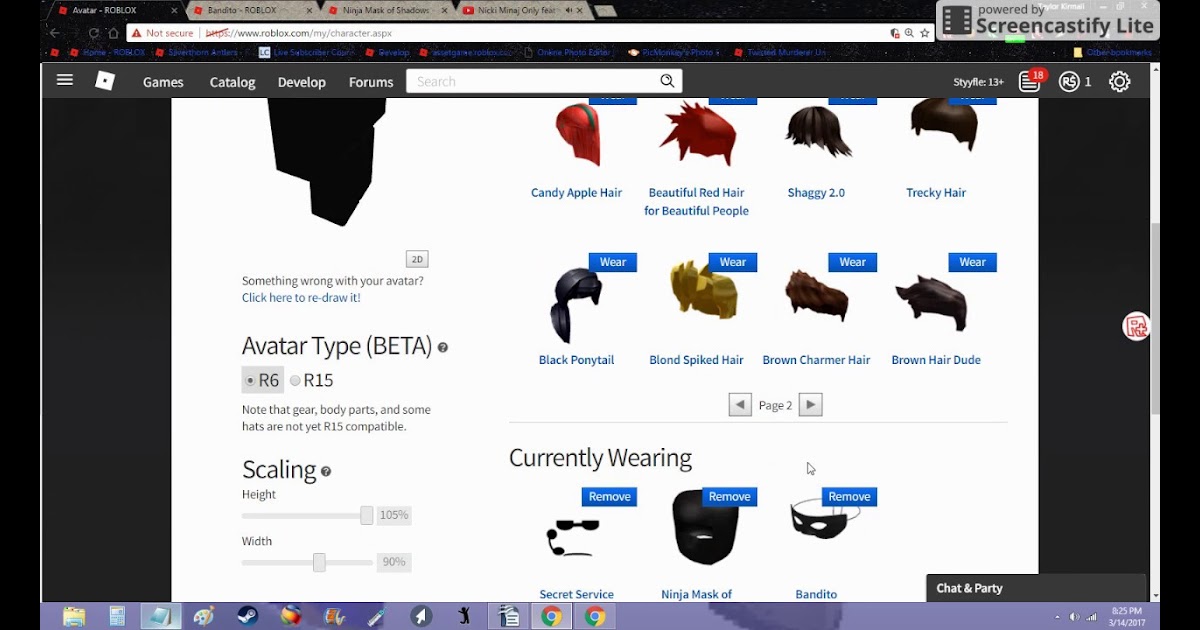Open the settings gear icon
This screenshot has width=1200, height=630.
click(x=1120, y=82)
